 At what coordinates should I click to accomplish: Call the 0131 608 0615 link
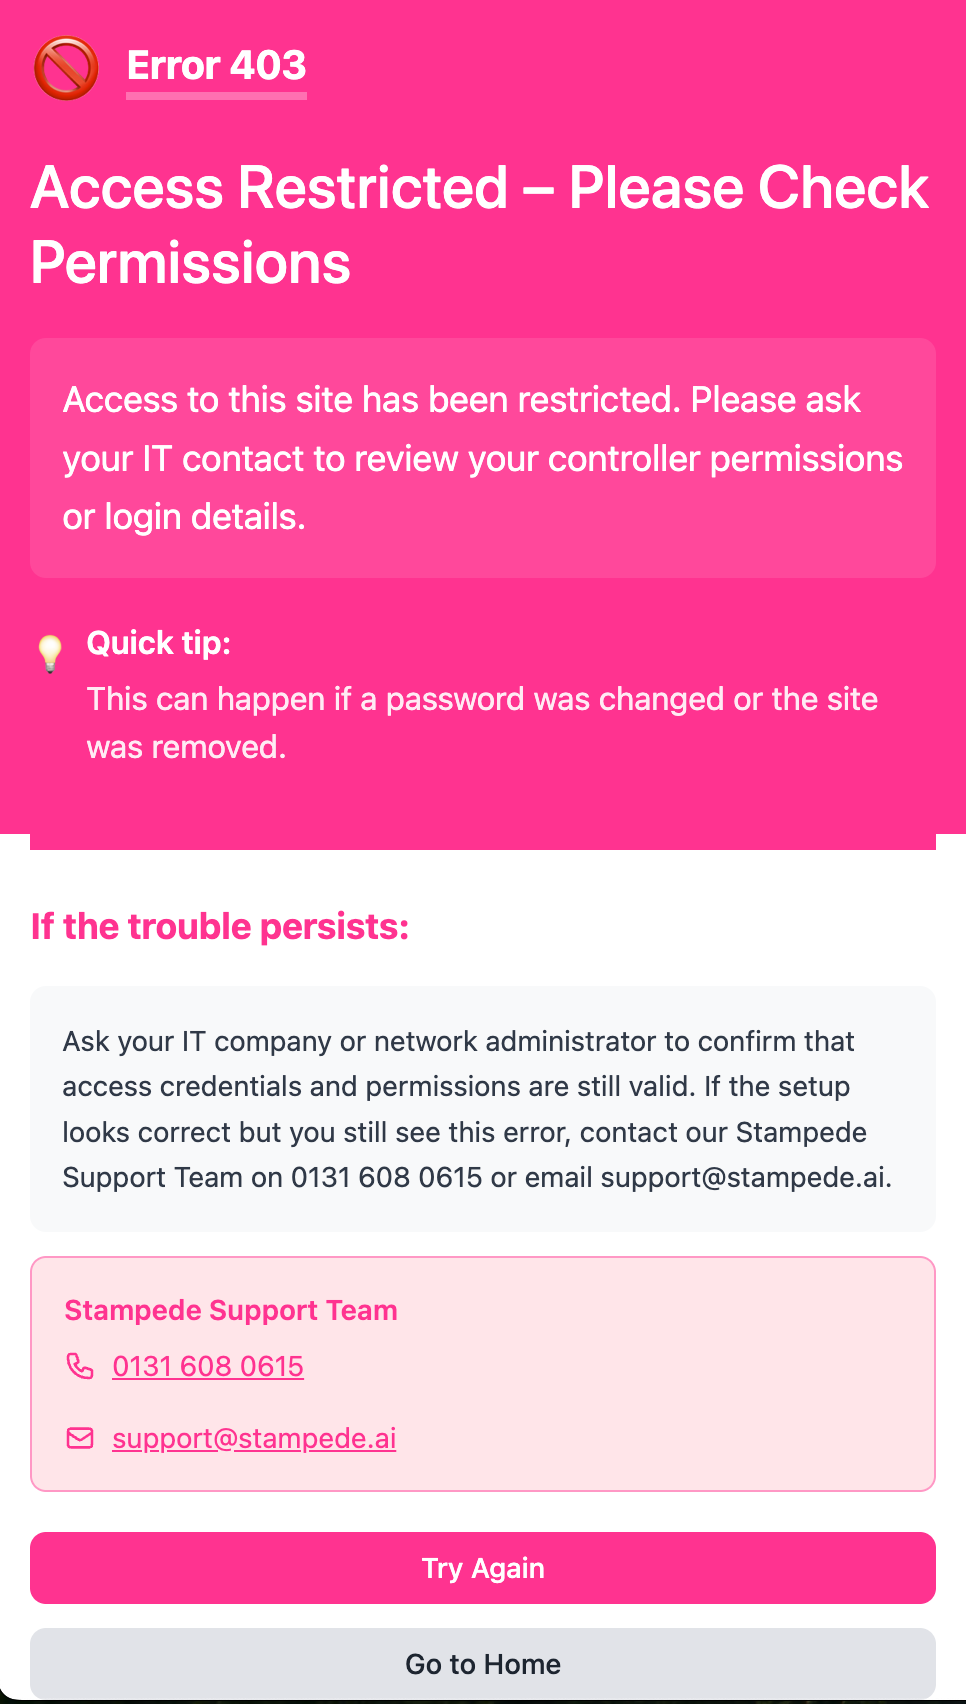pos(208,1366)
